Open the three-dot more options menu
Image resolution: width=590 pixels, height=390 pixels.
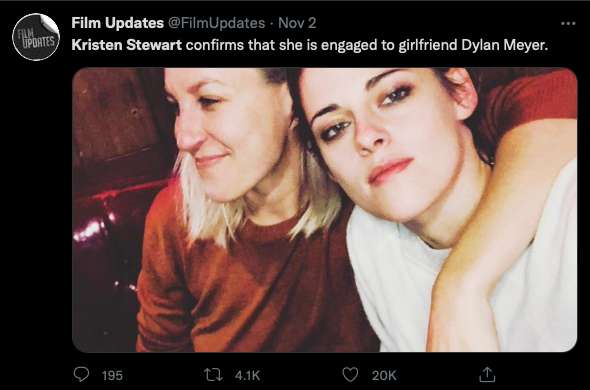568,23
